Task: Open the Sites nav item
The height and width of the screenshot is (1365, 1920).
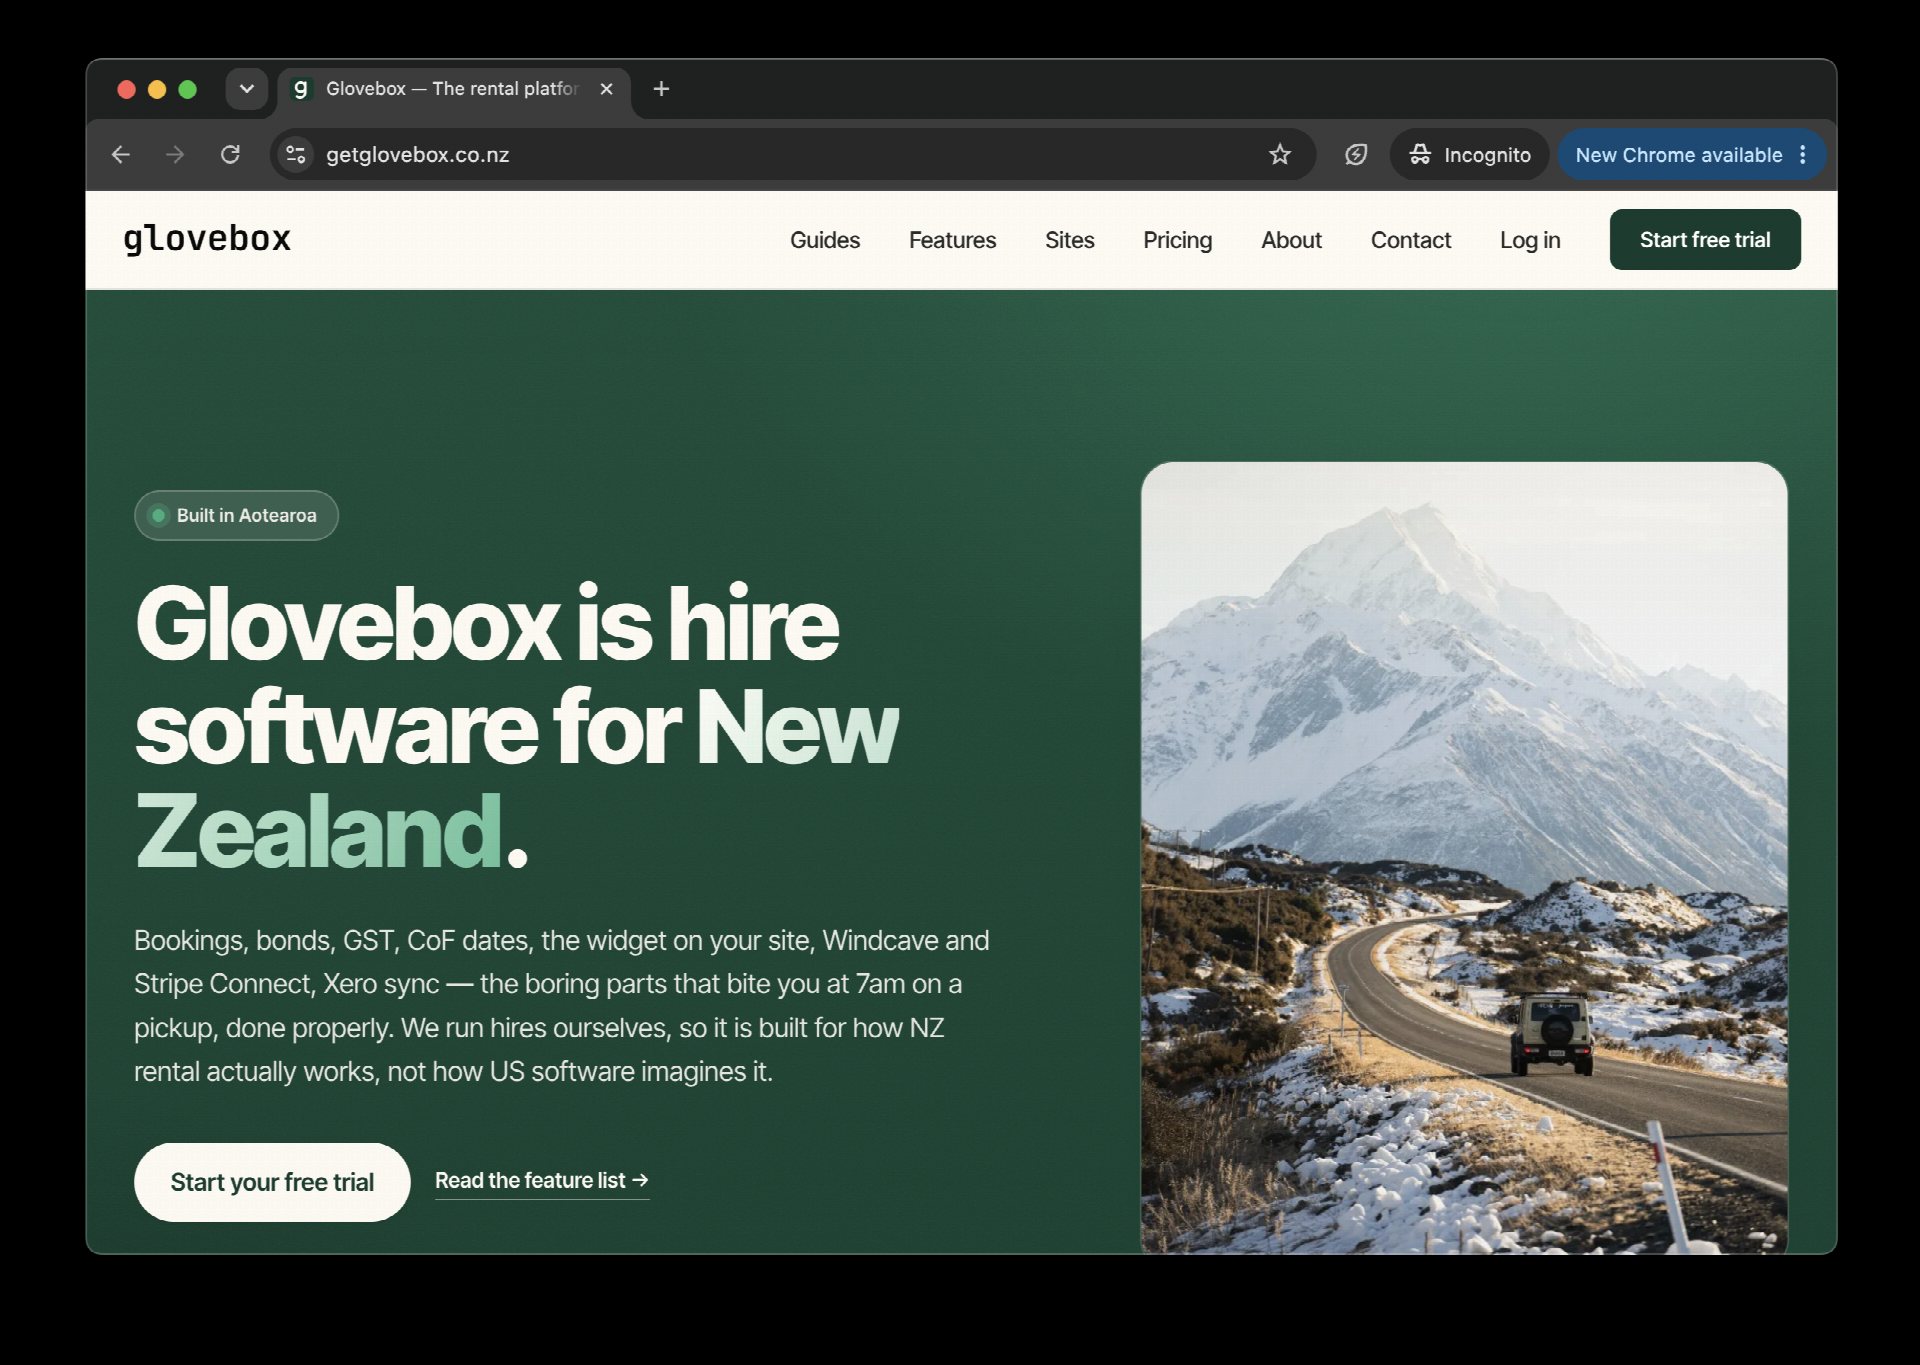Action: click(1069, 240)
